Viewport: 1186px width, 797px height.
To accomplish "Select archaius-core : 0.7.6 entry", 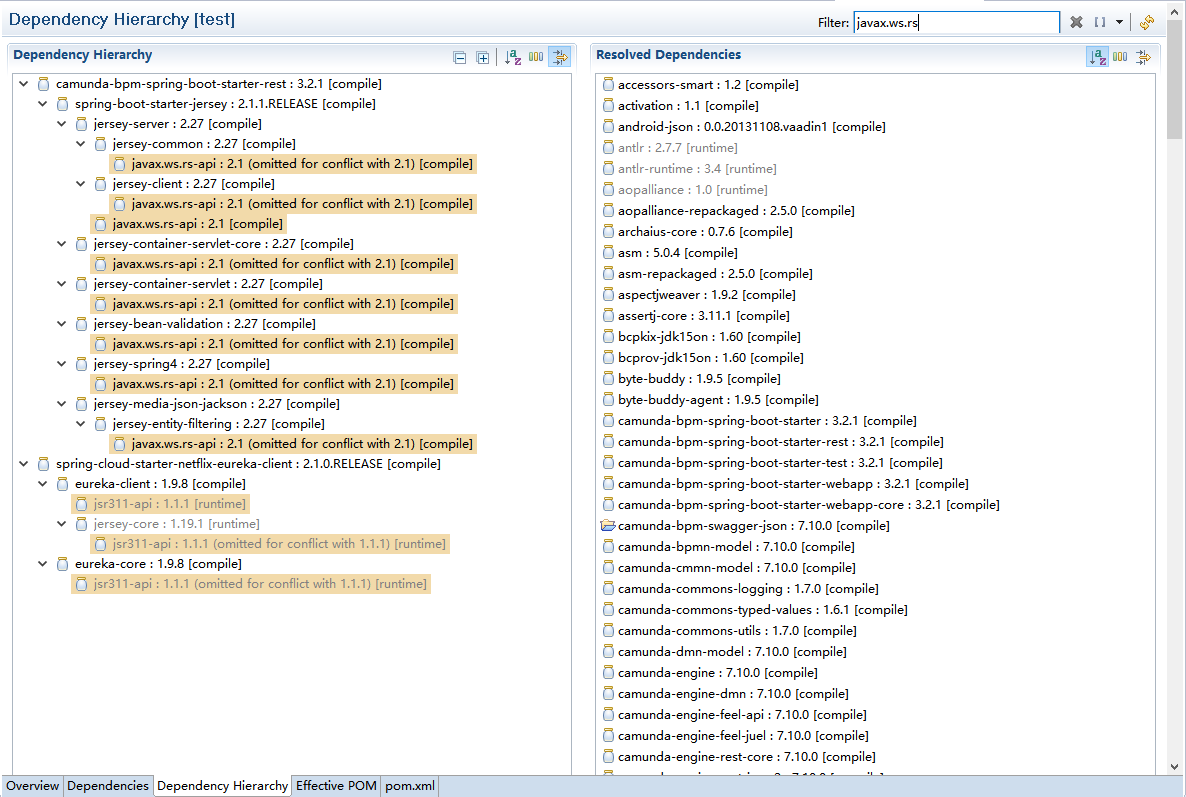I will click(697, 232).
